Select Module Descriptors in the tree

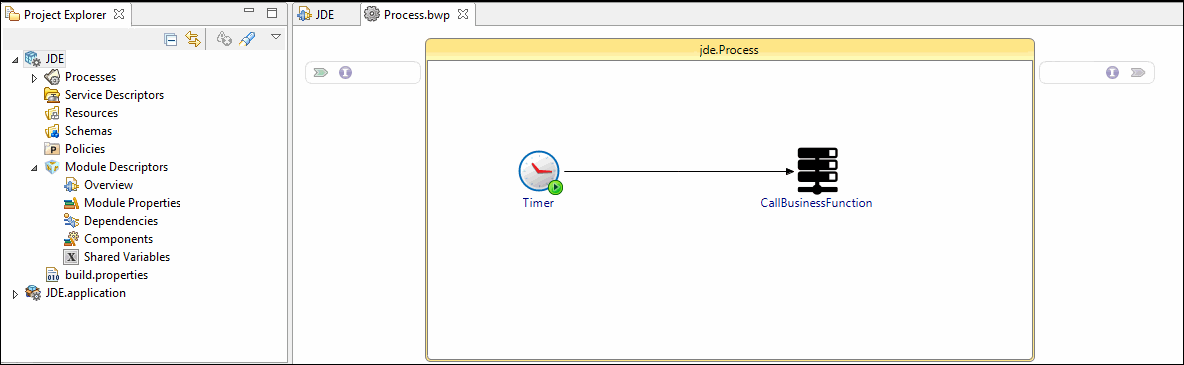click(116, 166)
